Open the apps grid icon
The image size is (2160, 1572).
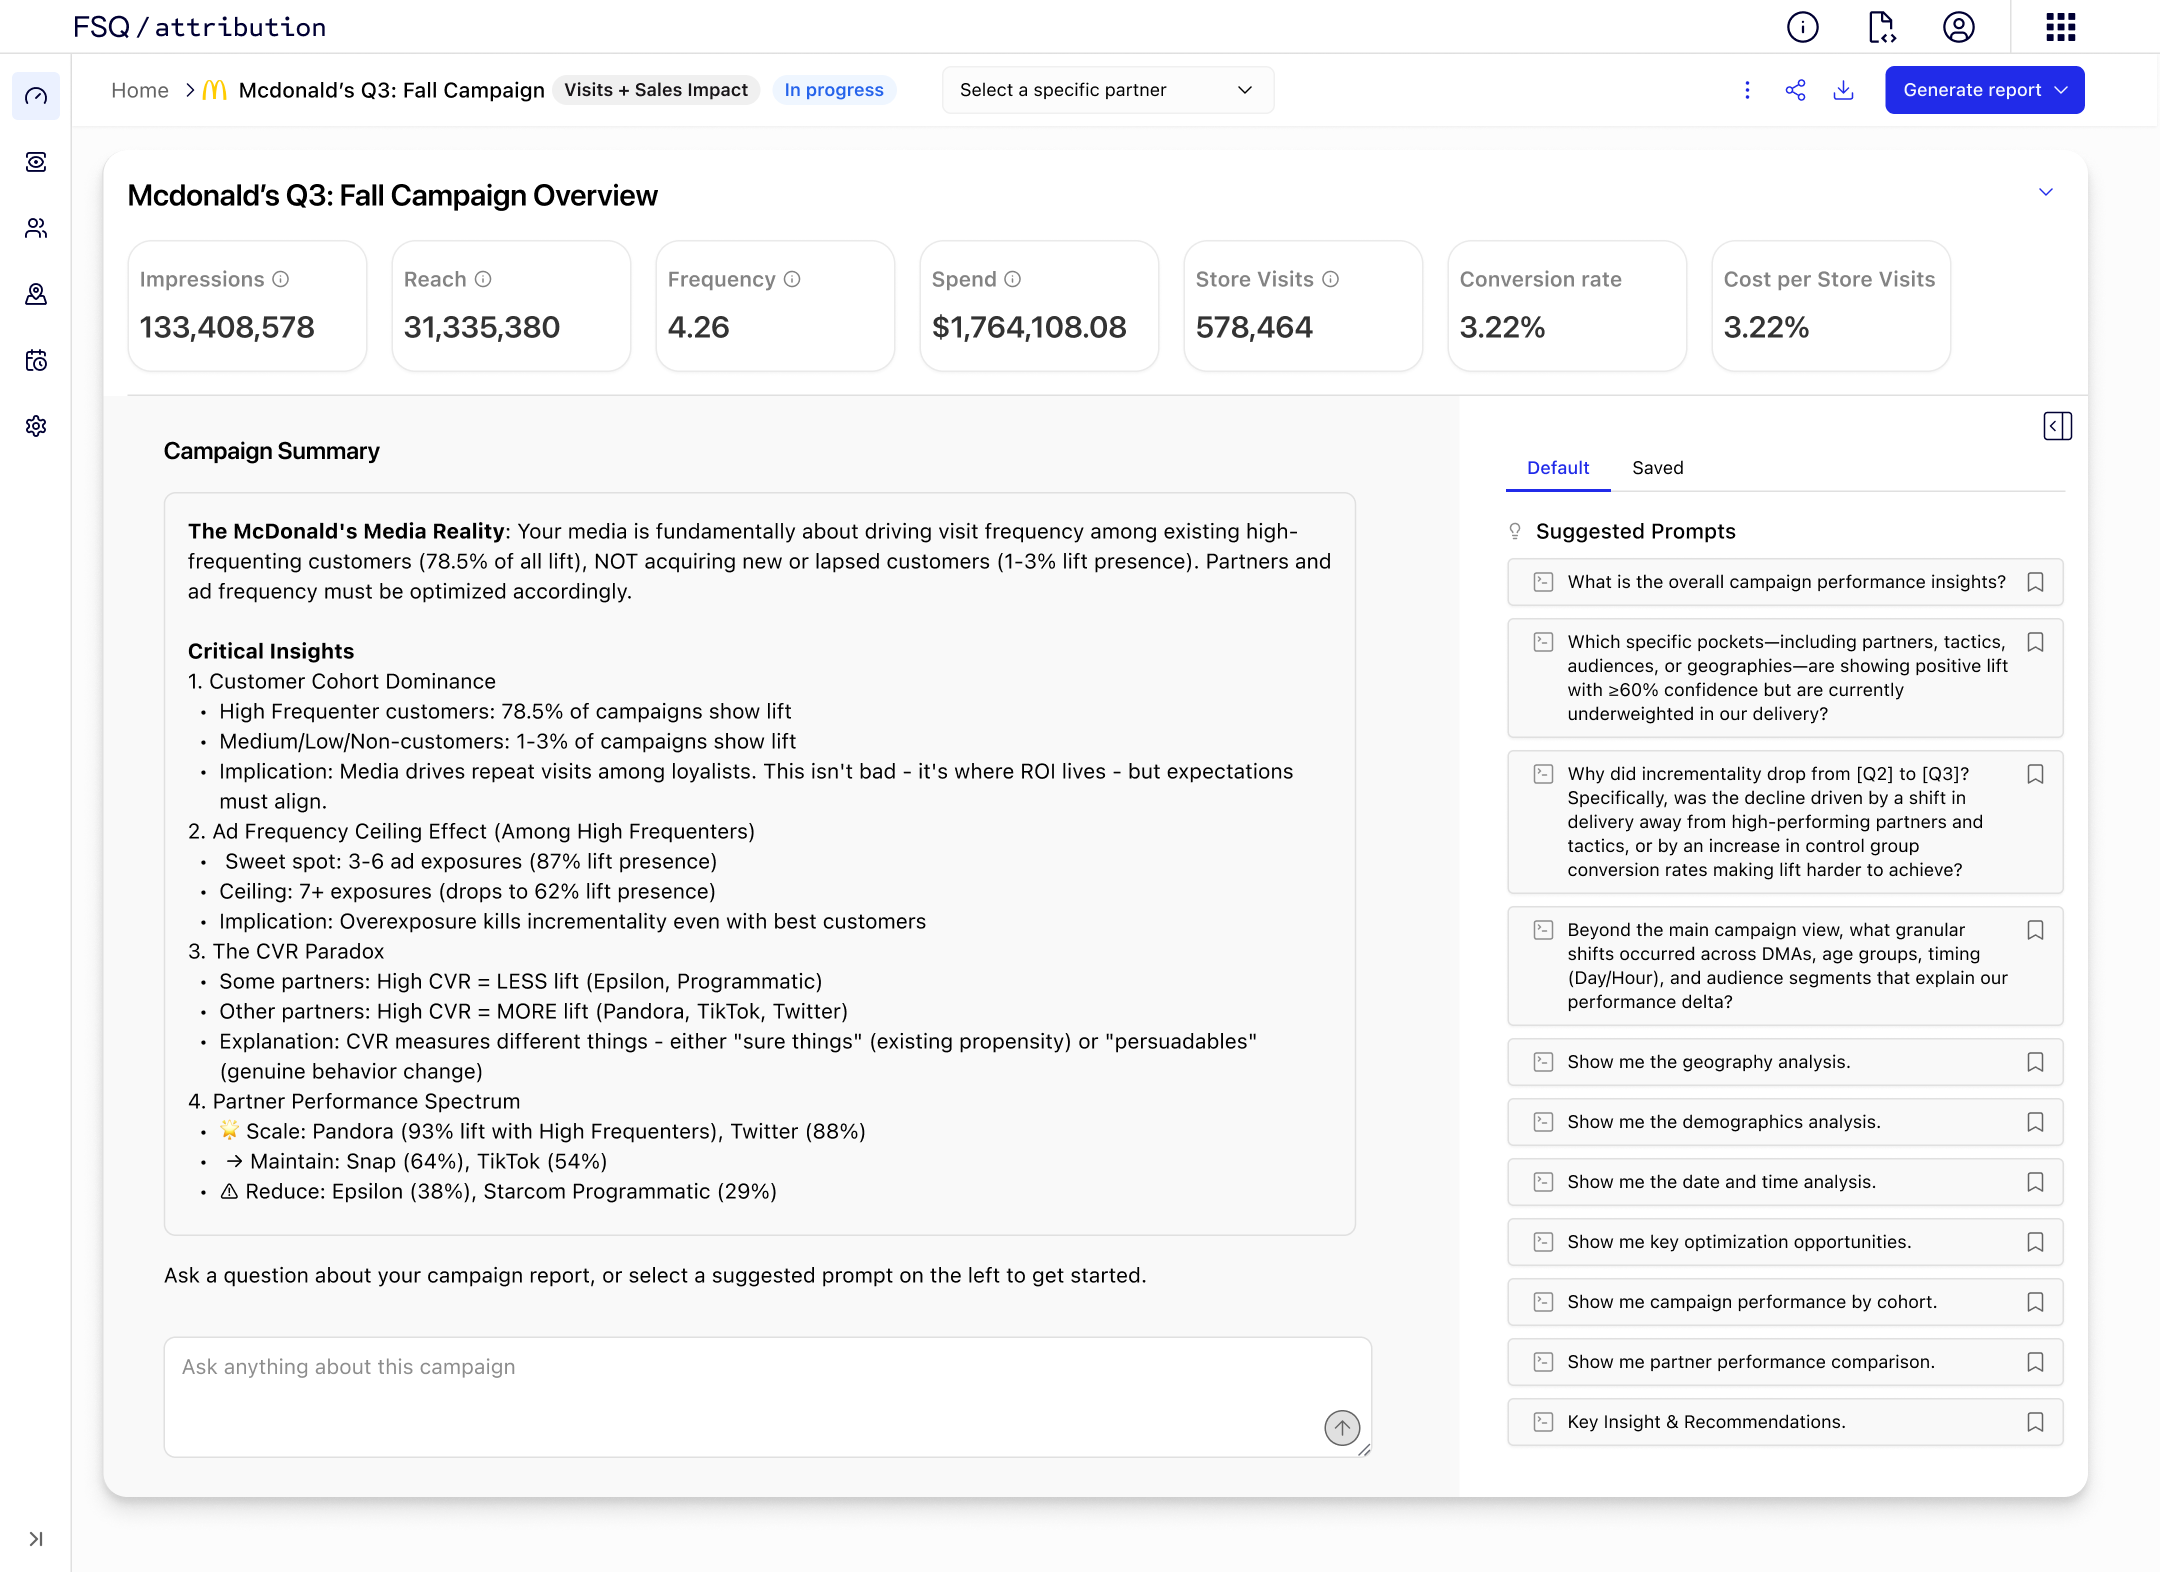click(x=2060, y=27)
